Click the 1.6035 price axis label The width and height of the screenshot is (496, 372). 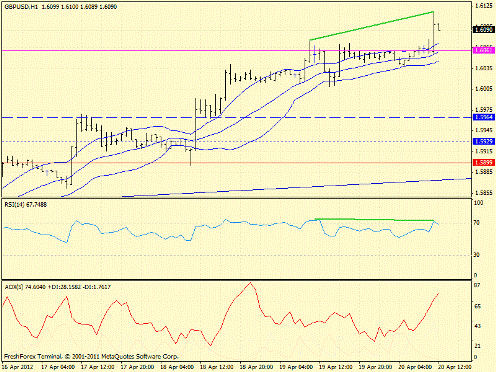coord(484,68)
